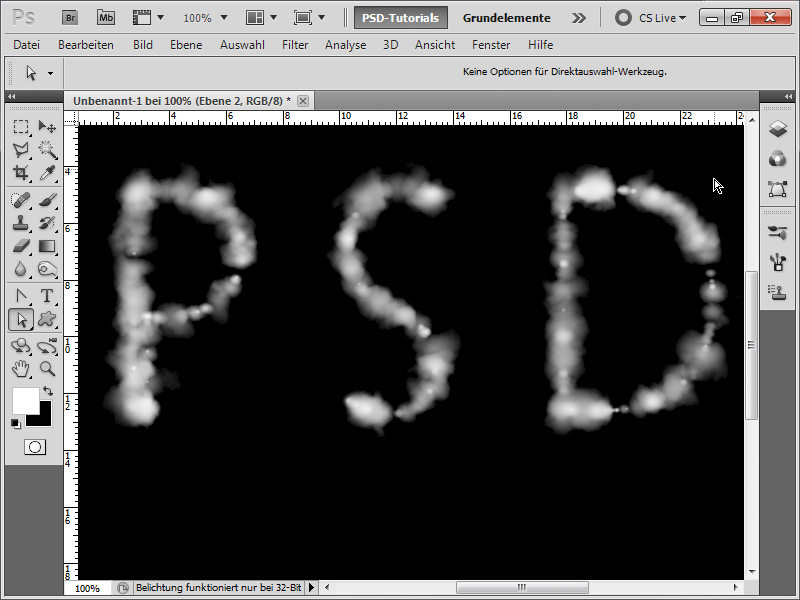Select the Pen tool
This screenshot has width=800, height=600.
[x=21, y=296]
